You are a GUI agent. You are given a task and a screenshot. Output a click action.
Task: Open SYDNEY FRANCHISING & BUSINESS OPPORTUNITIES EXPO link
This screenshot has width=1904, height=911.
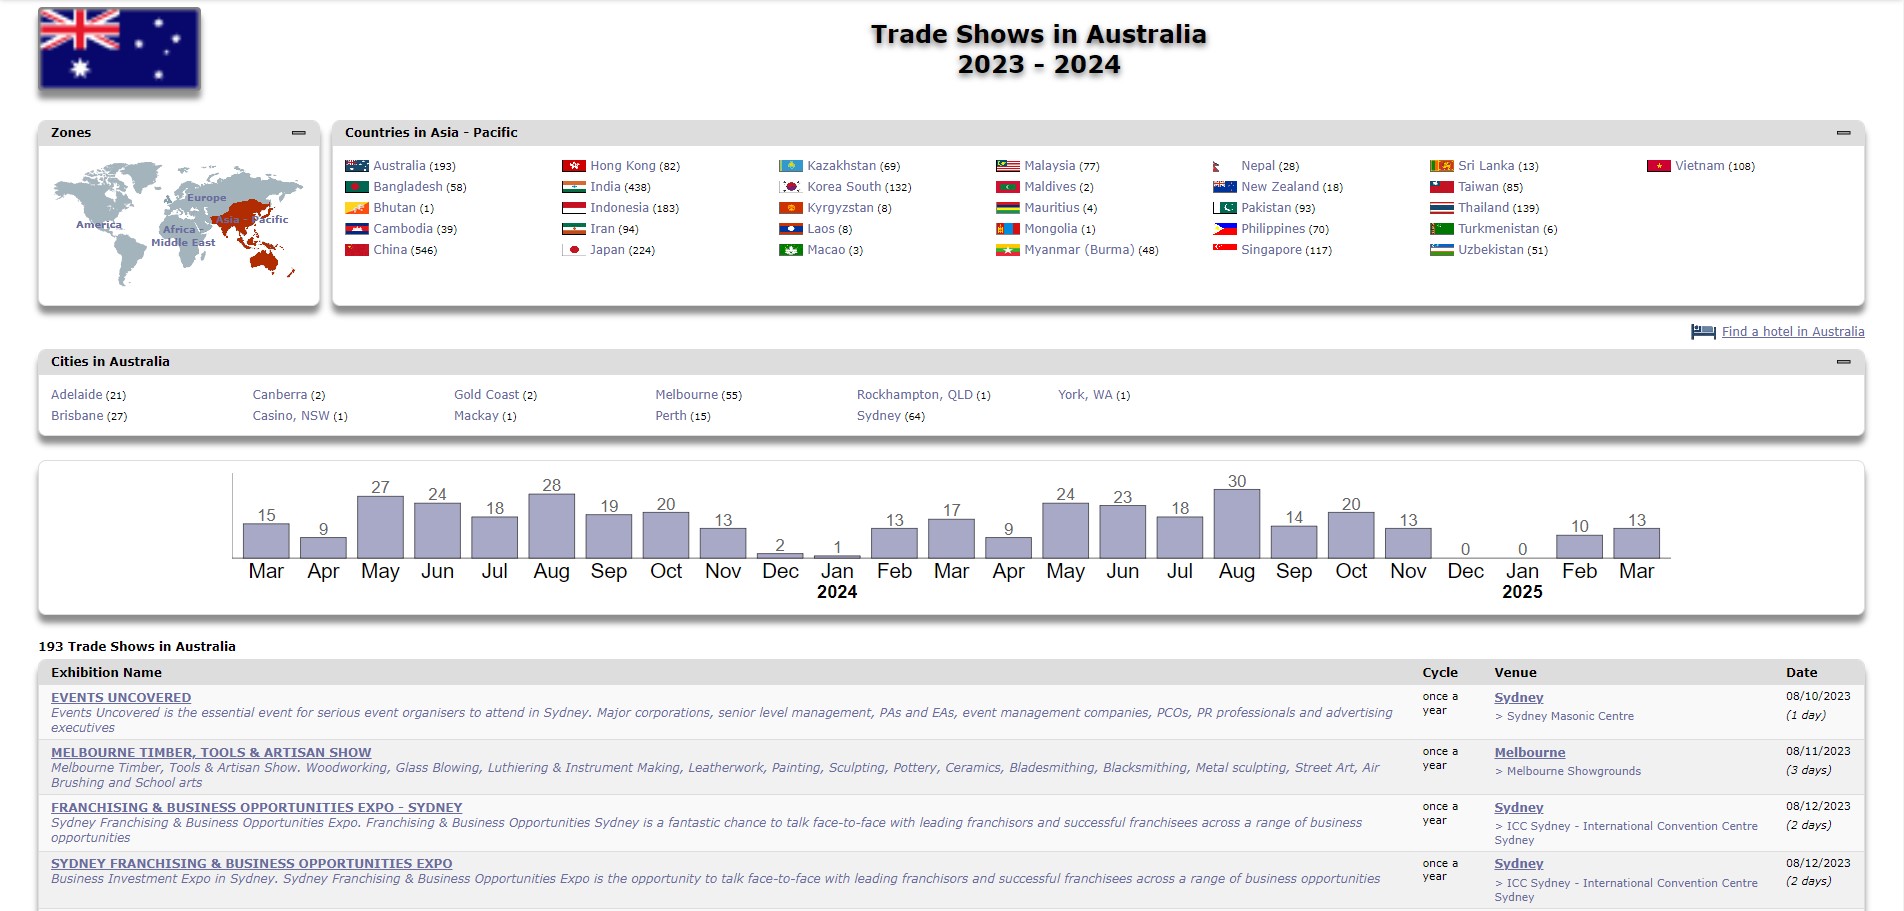pyautogui.click(x=252, y=864)
